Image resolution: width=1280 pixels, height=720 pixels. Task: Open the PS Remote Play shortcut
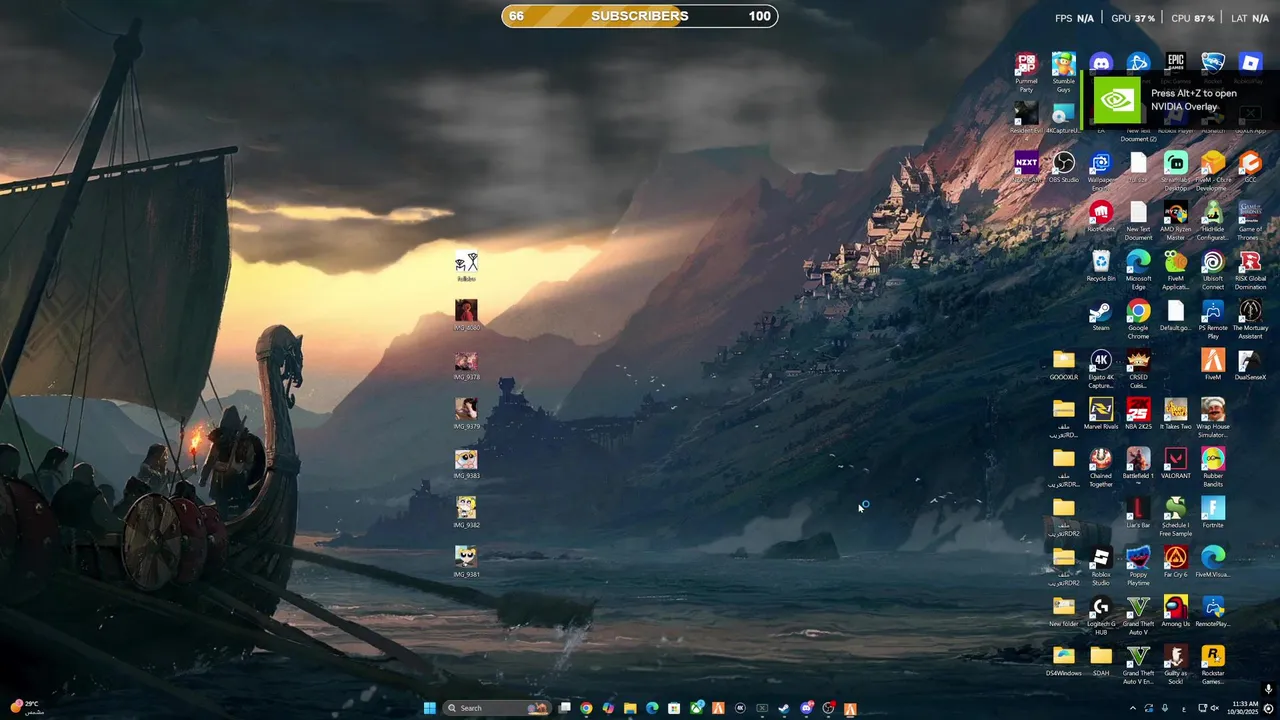pos(1212,318)
